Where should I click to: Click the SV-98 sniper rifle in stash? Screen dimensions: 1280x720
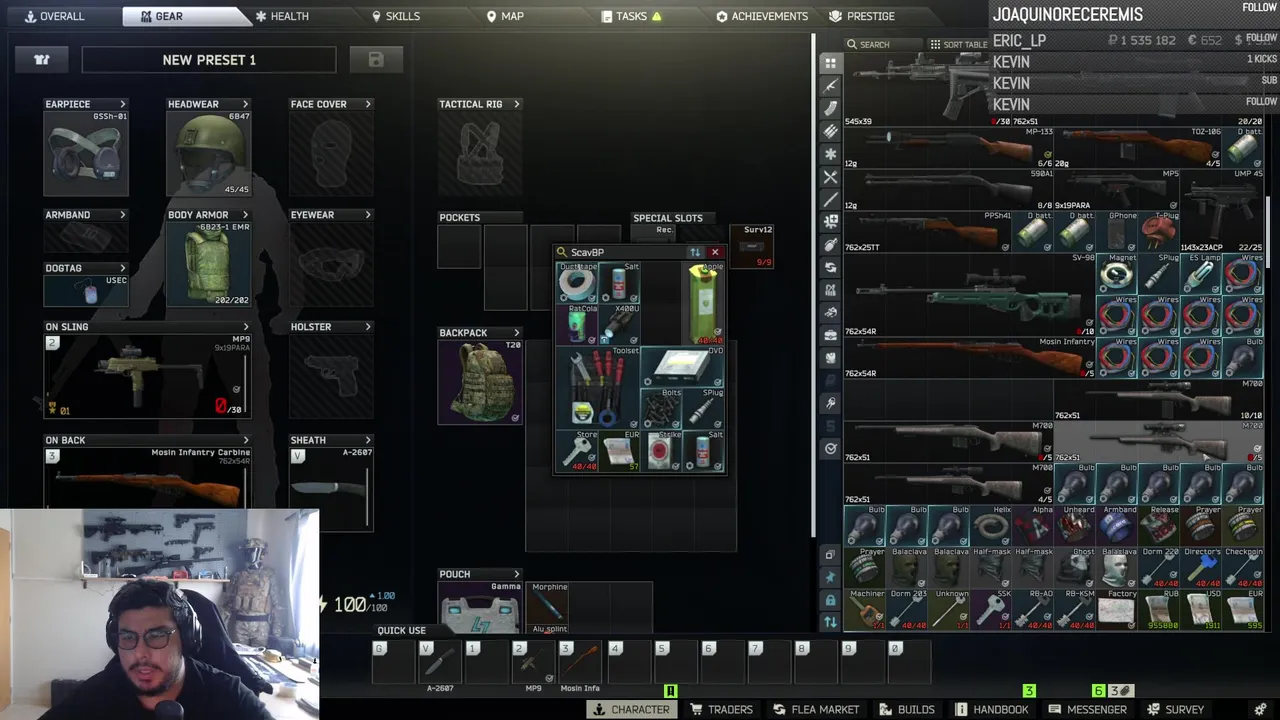(968, 294)
